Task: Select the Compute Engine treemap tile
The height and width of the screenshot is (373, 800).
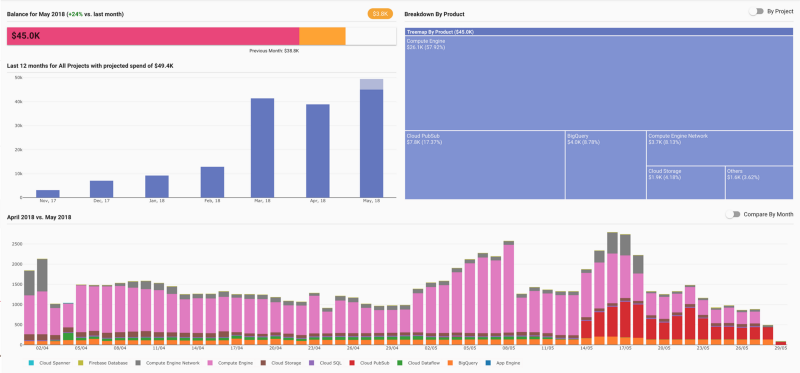Action: tap(598, 83)
